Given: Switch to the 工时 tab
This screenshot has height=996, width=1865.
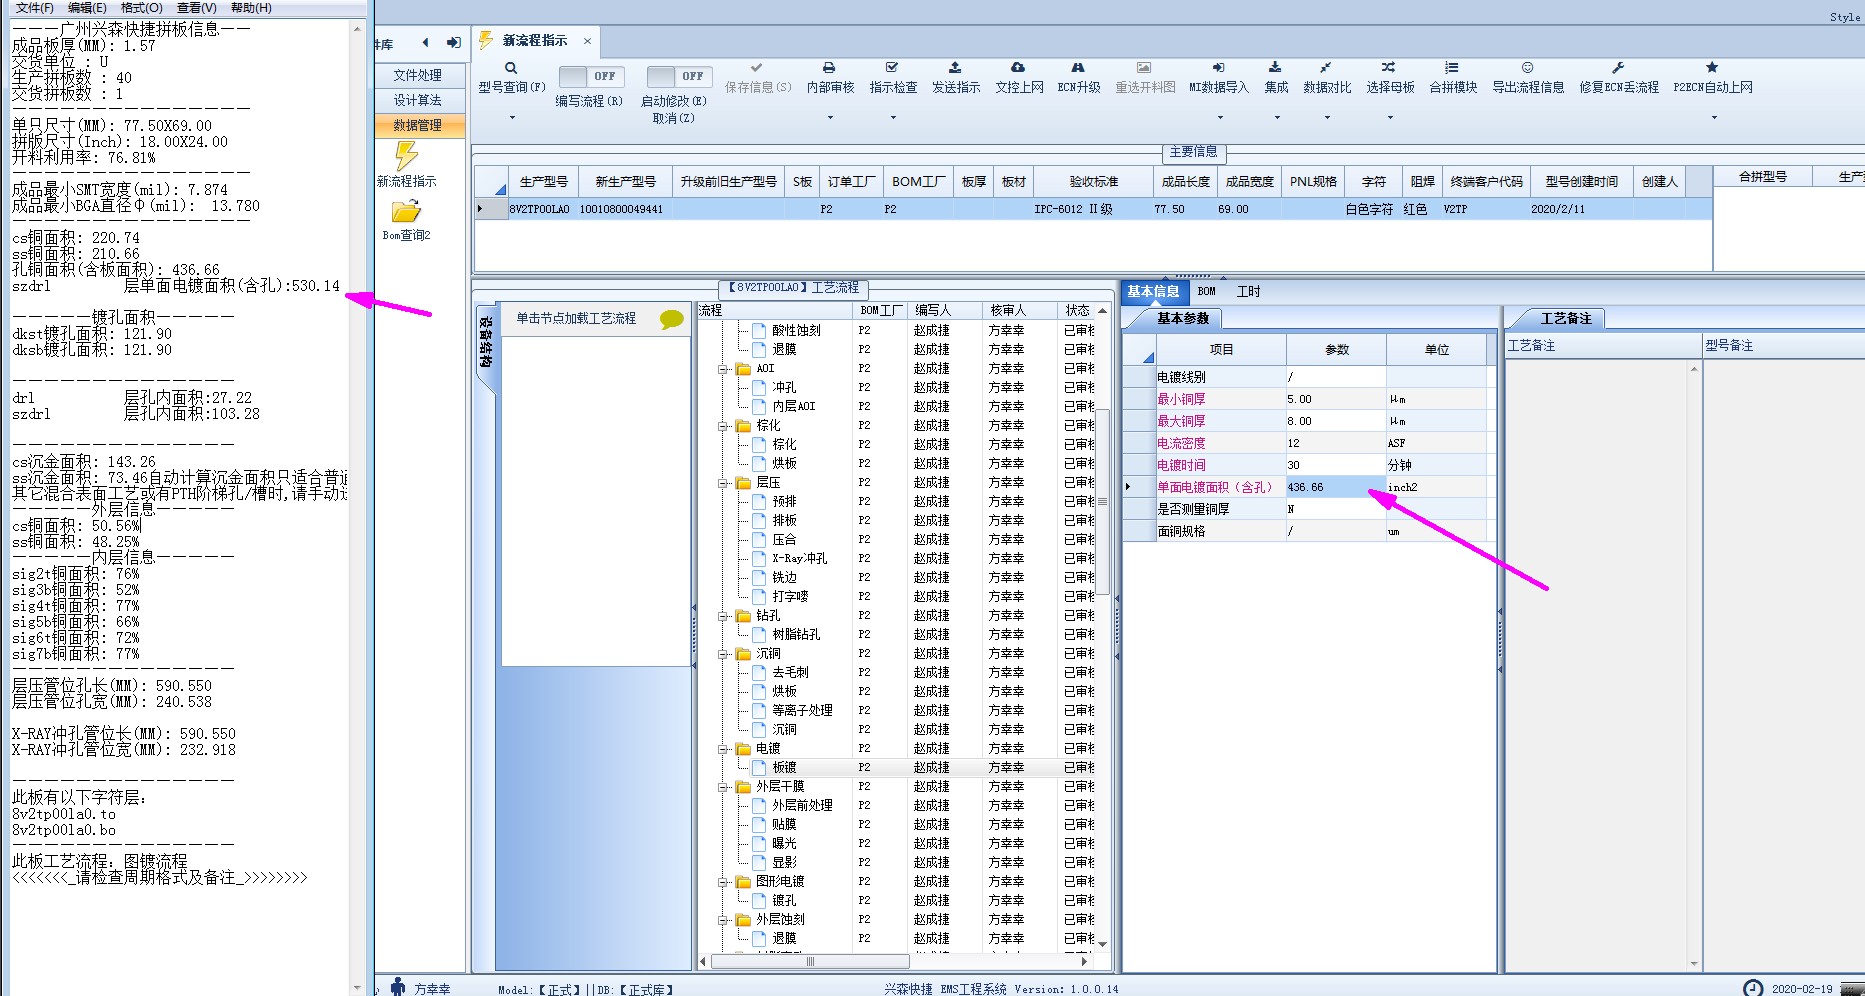Looking at the screenshot, I should (1249, 291).
